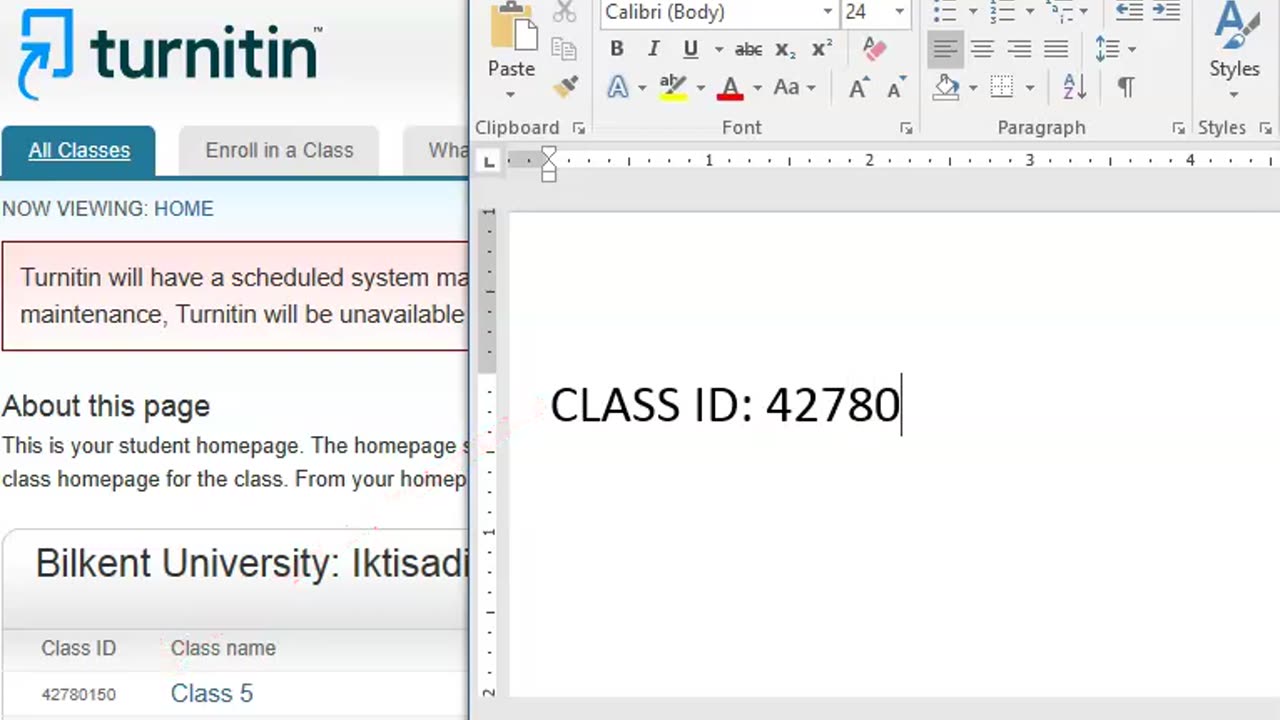Image resolution: width=1280 pixels, height=720 pixels.
Task: Click the Word document text 'CLASS ID: 42780'
Action: 725,405
